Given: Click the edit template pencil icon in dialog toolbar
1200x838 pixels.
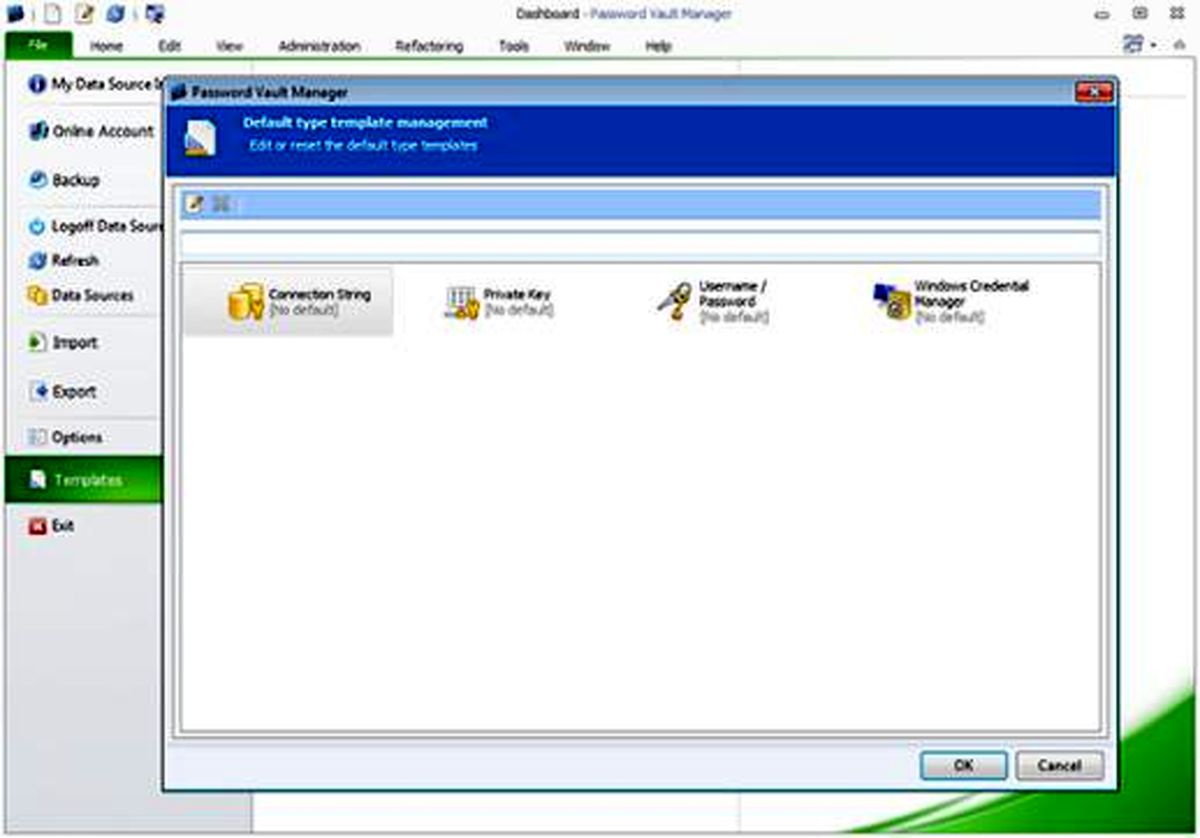Looking at the screenshot, I should click(195, 204).
